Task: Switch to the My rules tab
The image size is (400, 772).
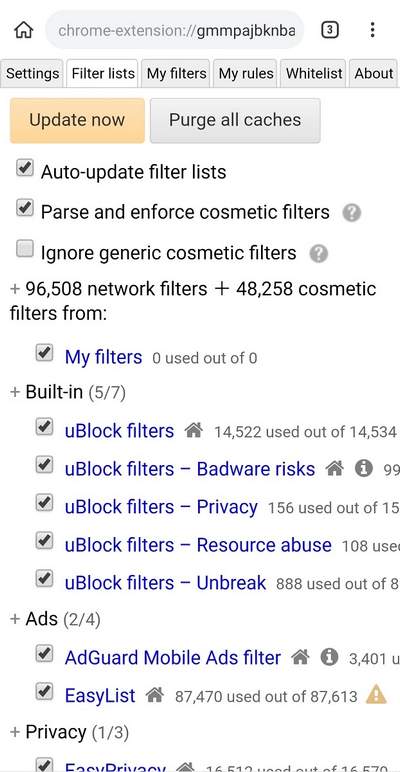Action: pyautogui.click(x=246, y=74)
